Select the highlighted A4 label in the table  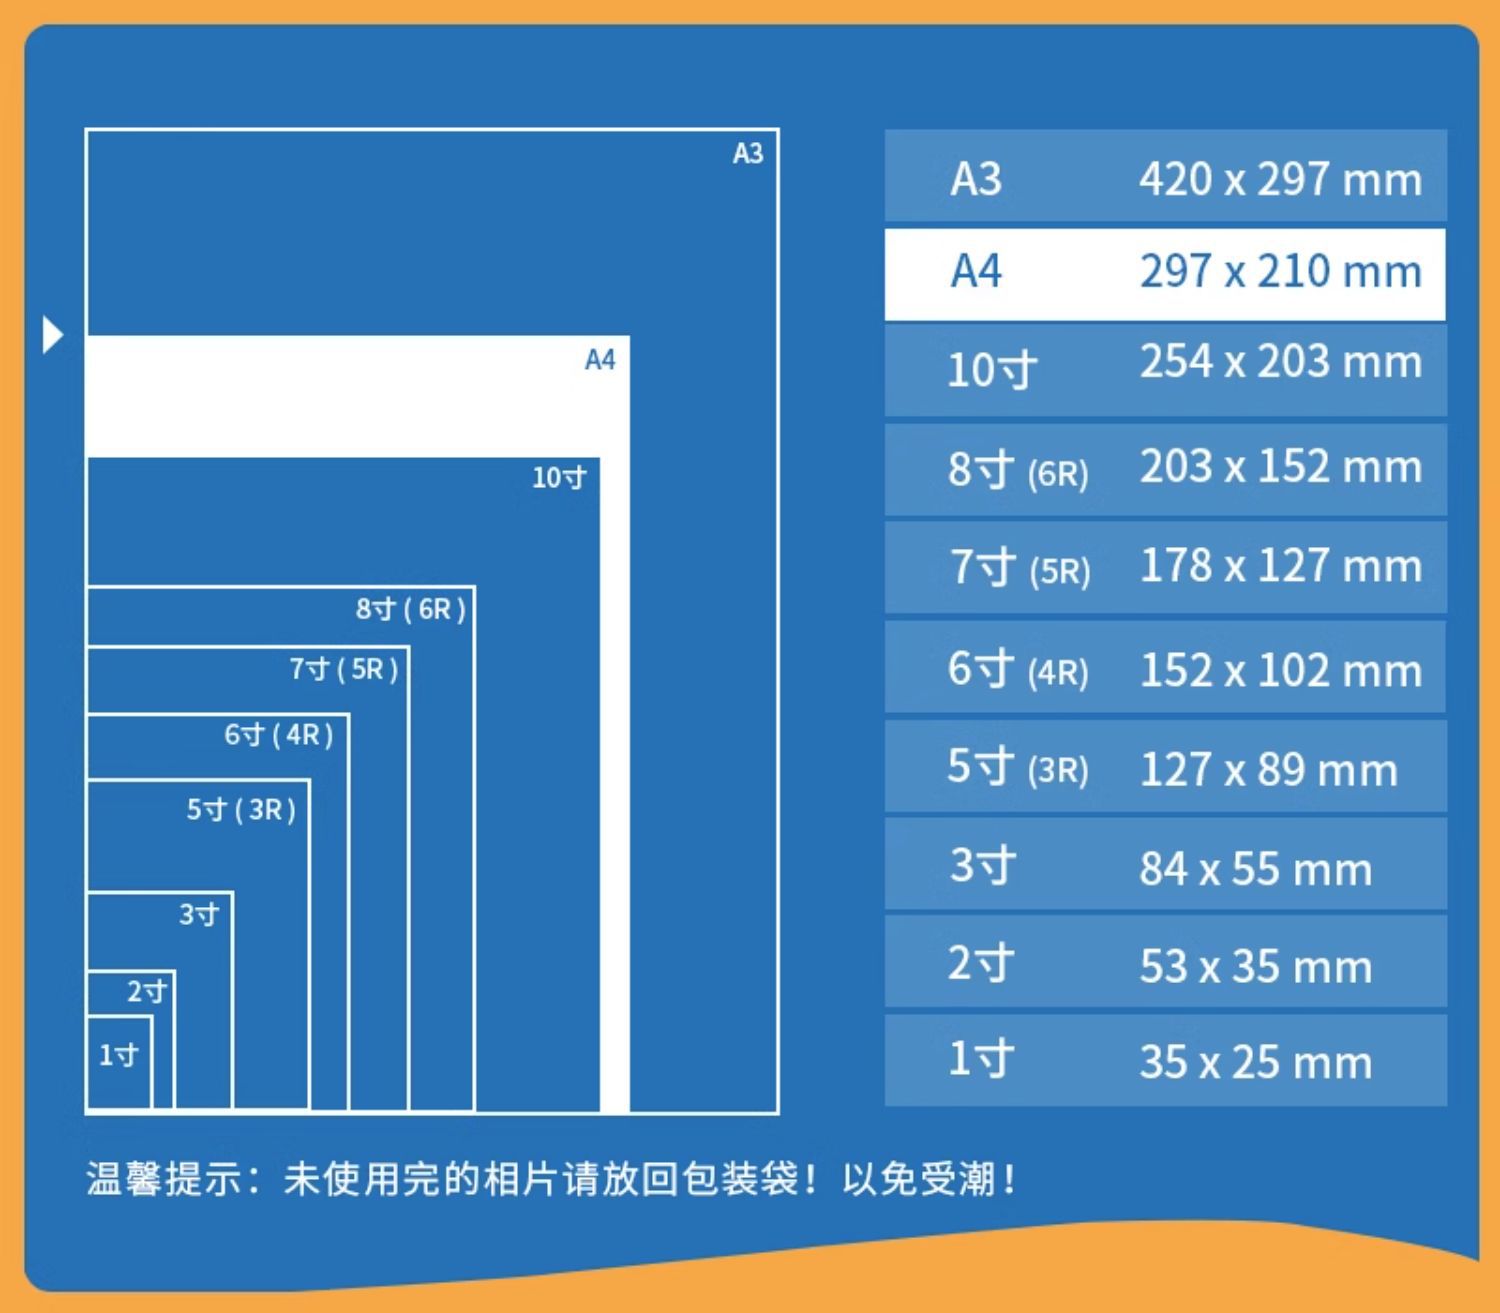[x=976, y=271]
